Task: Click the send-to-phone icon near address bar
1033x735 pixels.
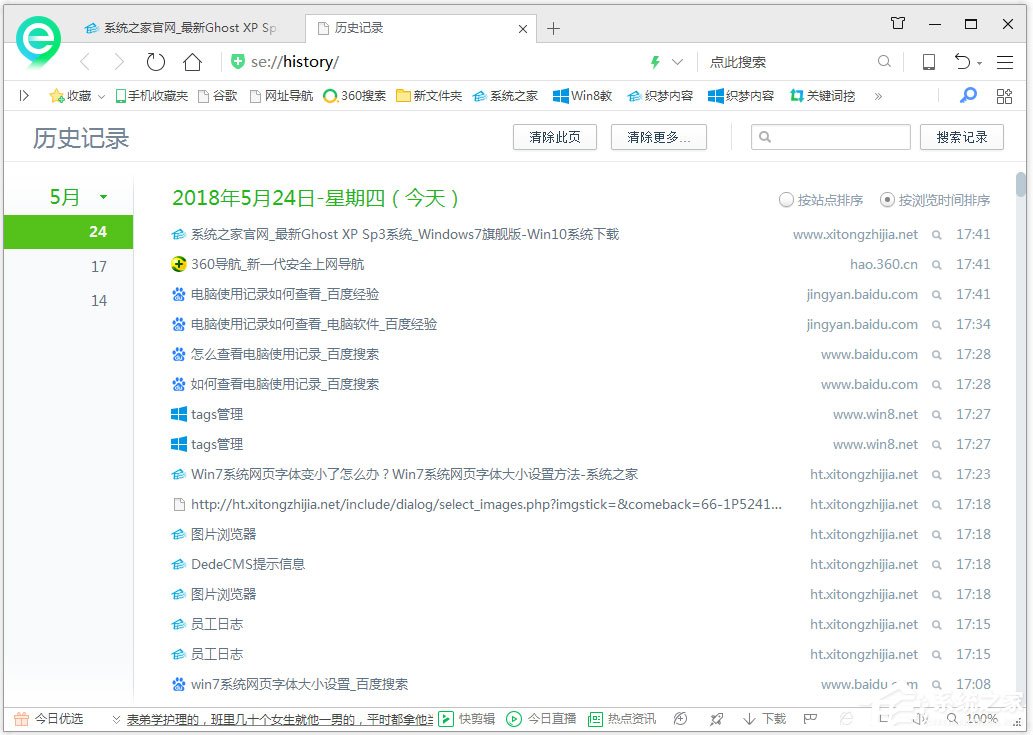Action: point(927,61)
